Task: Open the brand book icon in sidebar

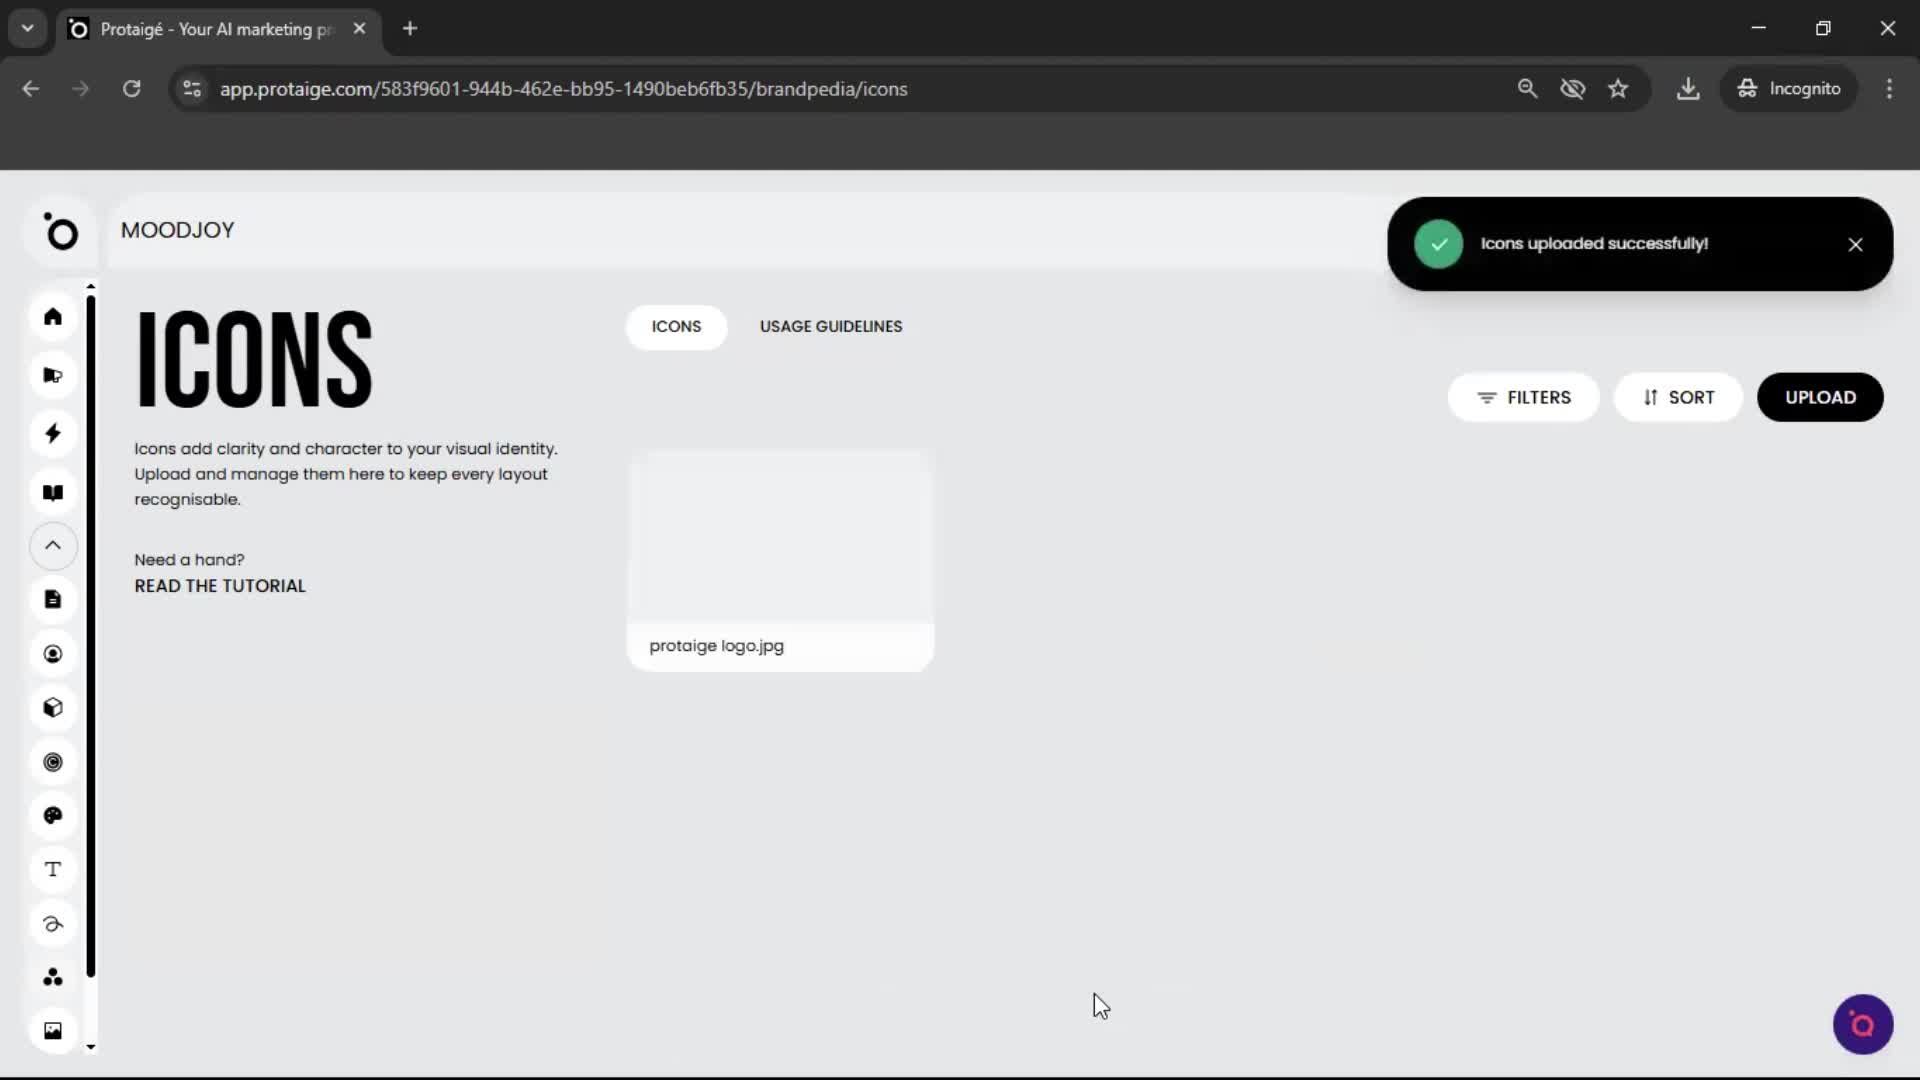Action: (52, 492)
